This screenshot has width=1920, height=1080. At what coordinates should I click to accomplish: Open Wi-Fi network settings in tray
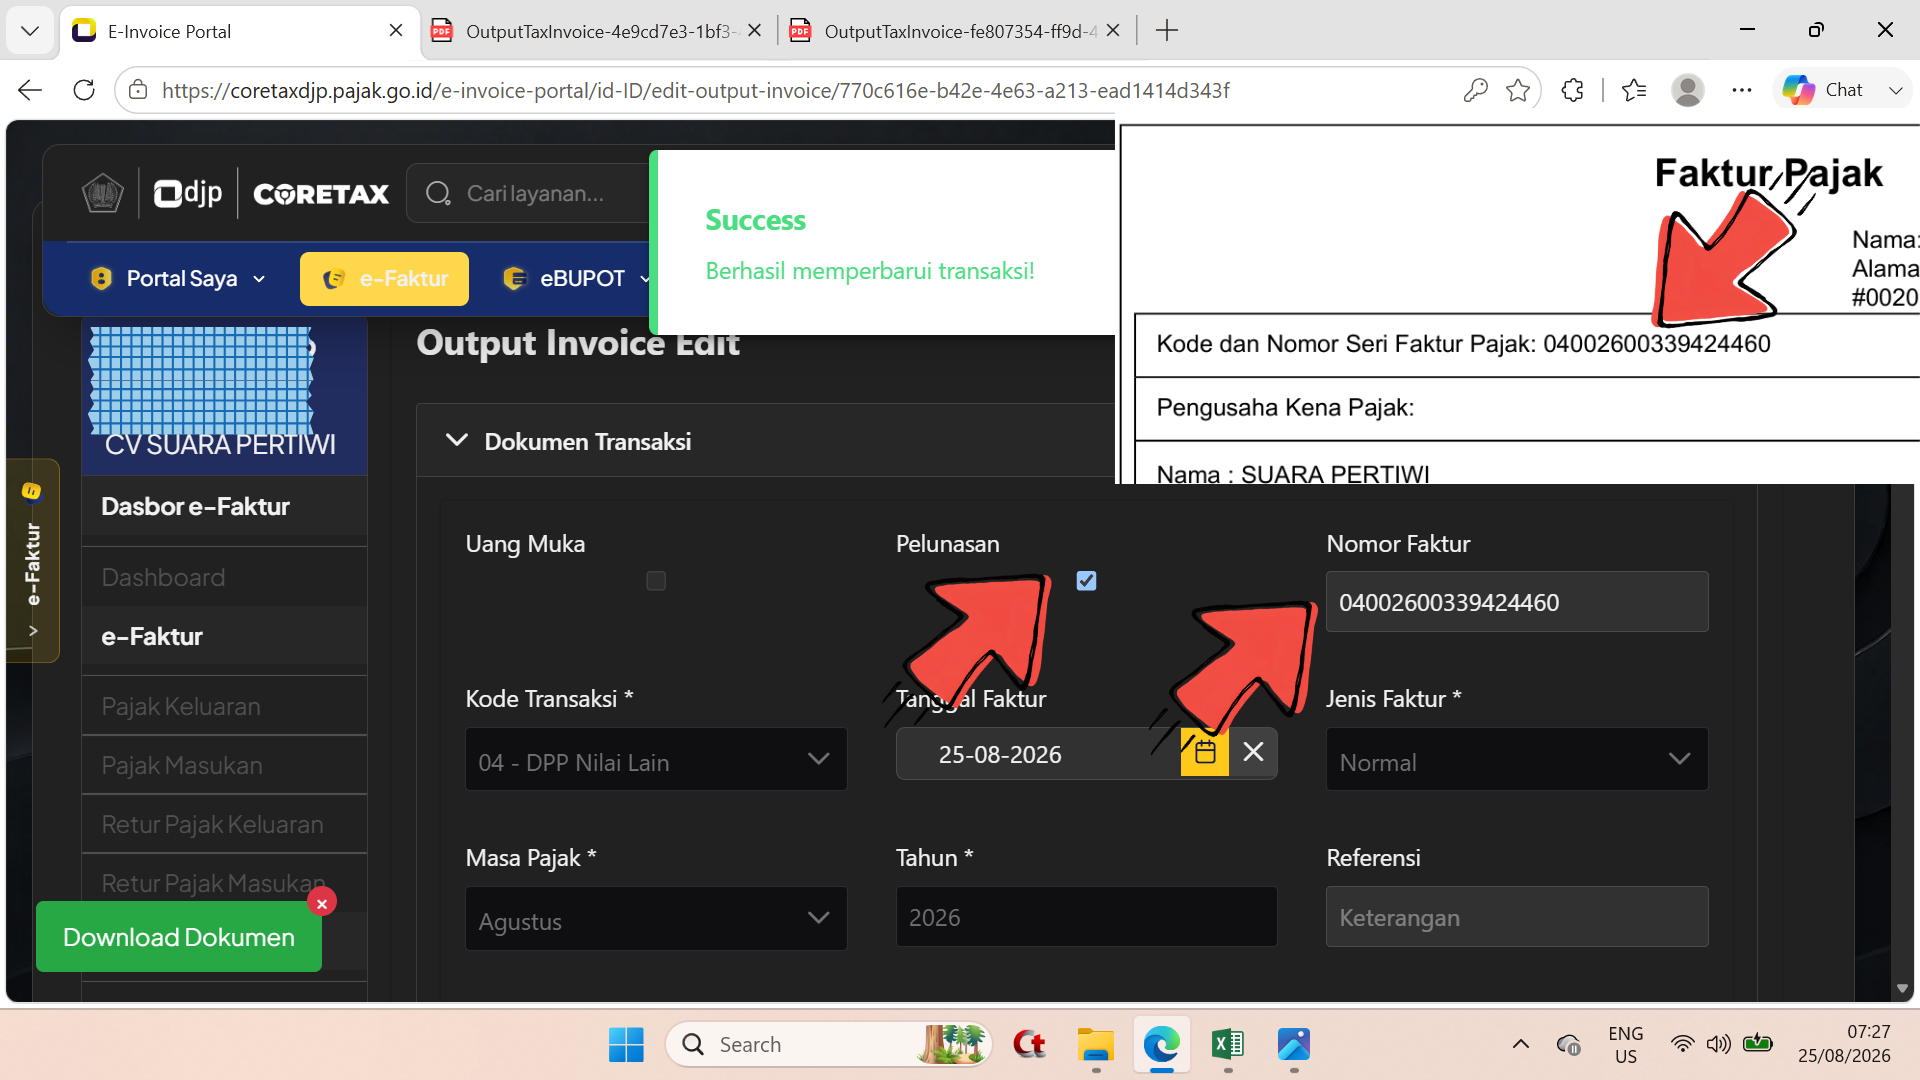tap(1683, 1045)
